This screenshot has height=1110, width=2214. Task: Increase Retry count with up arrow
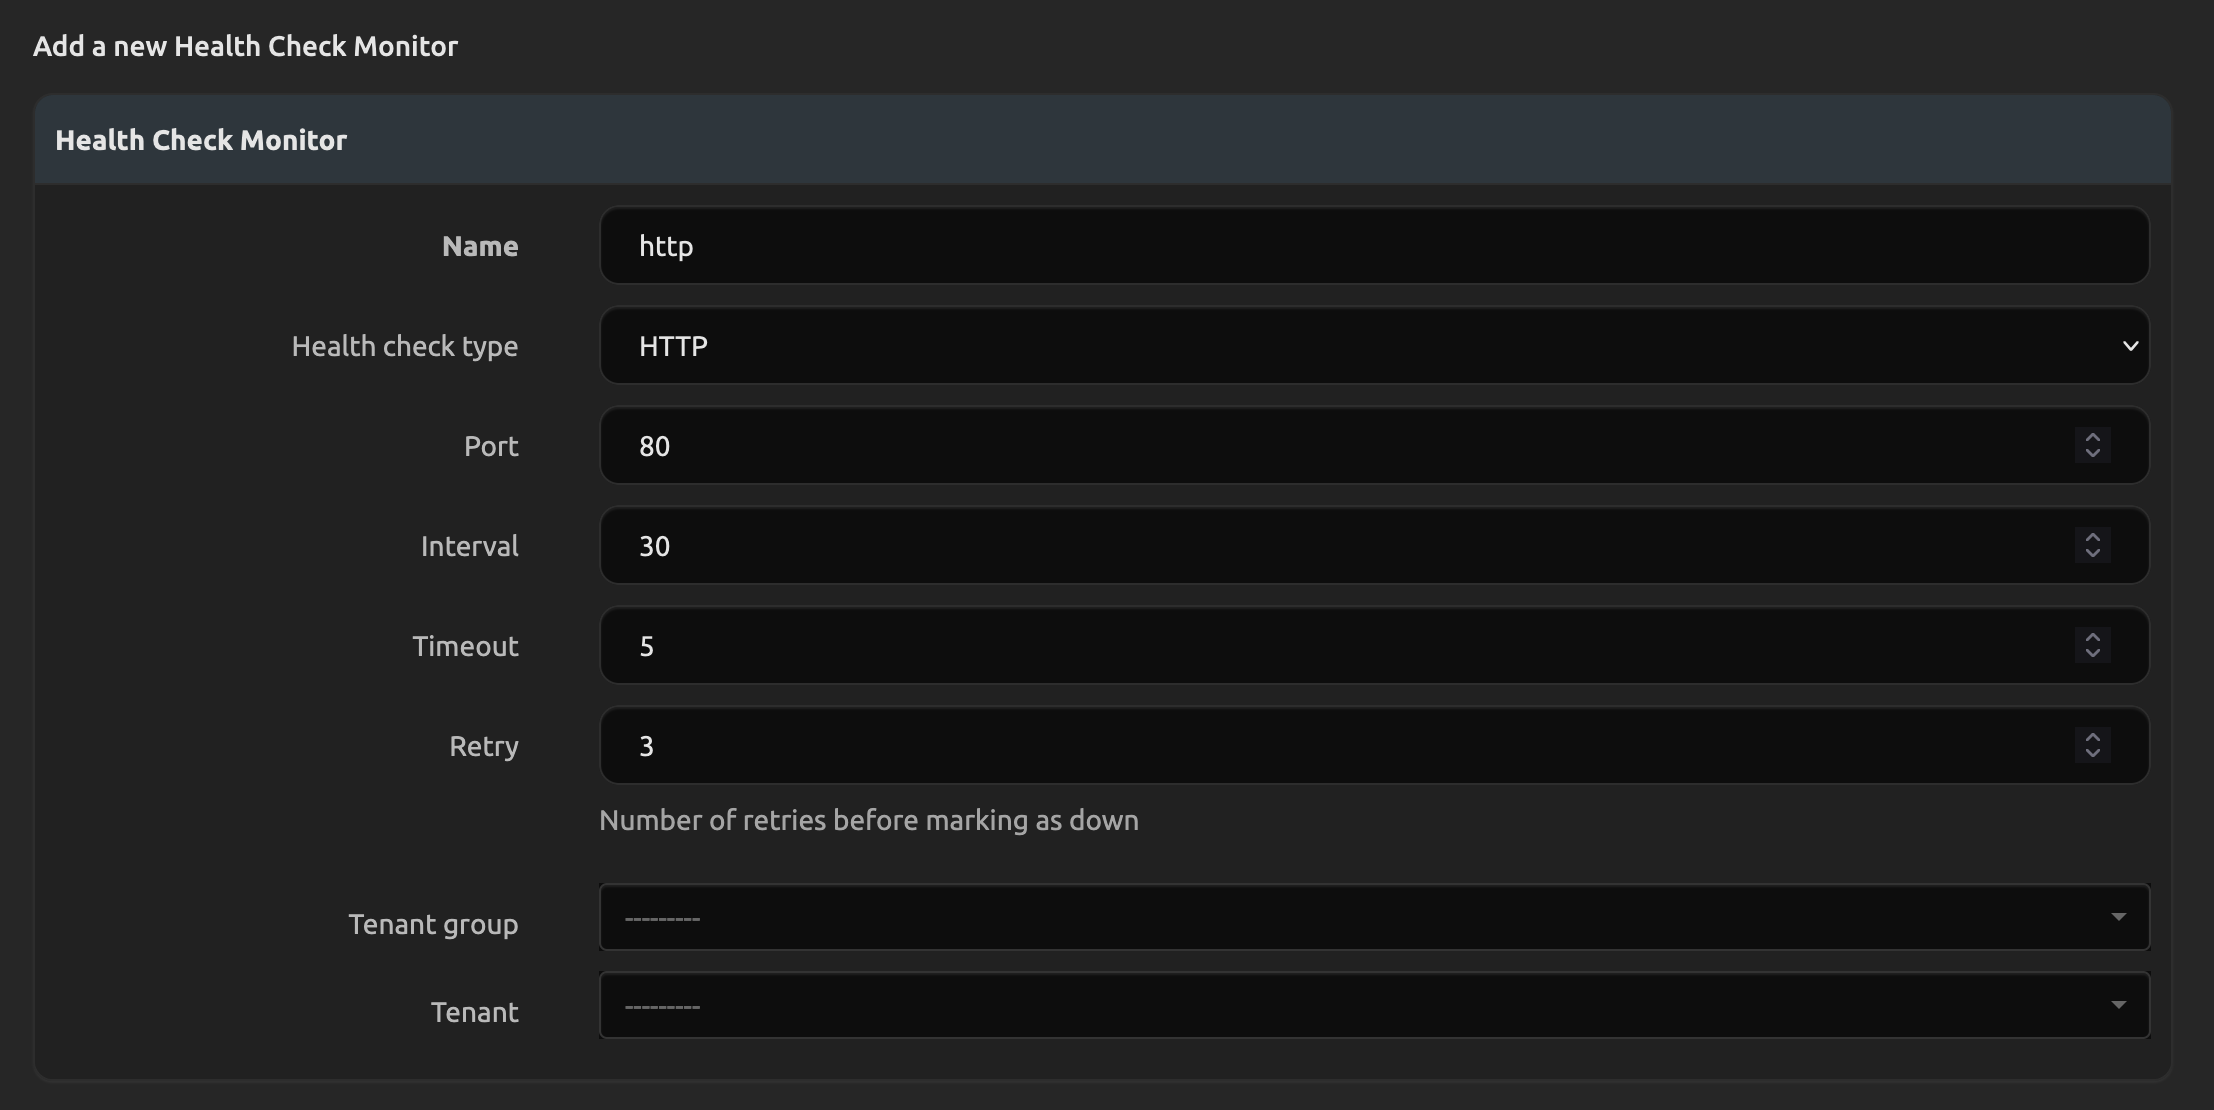2092,737
